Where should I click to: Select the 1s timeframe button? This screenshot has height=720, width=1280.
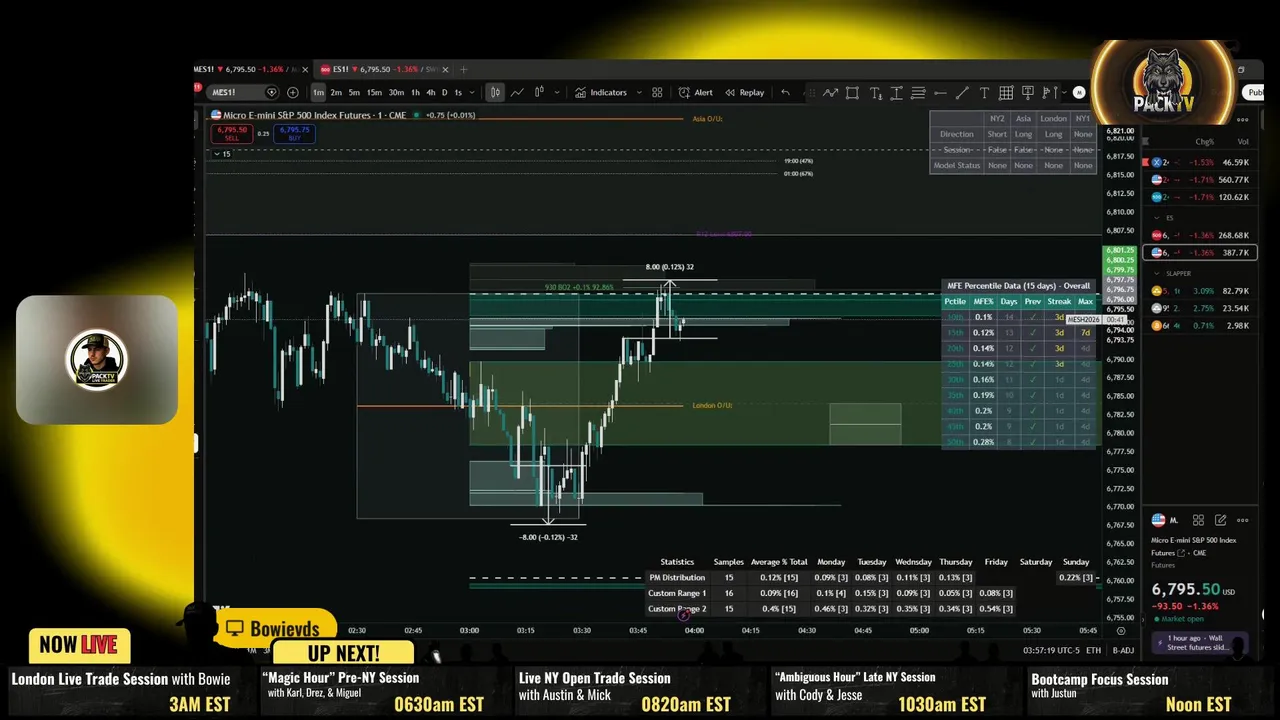click(458, 92)
